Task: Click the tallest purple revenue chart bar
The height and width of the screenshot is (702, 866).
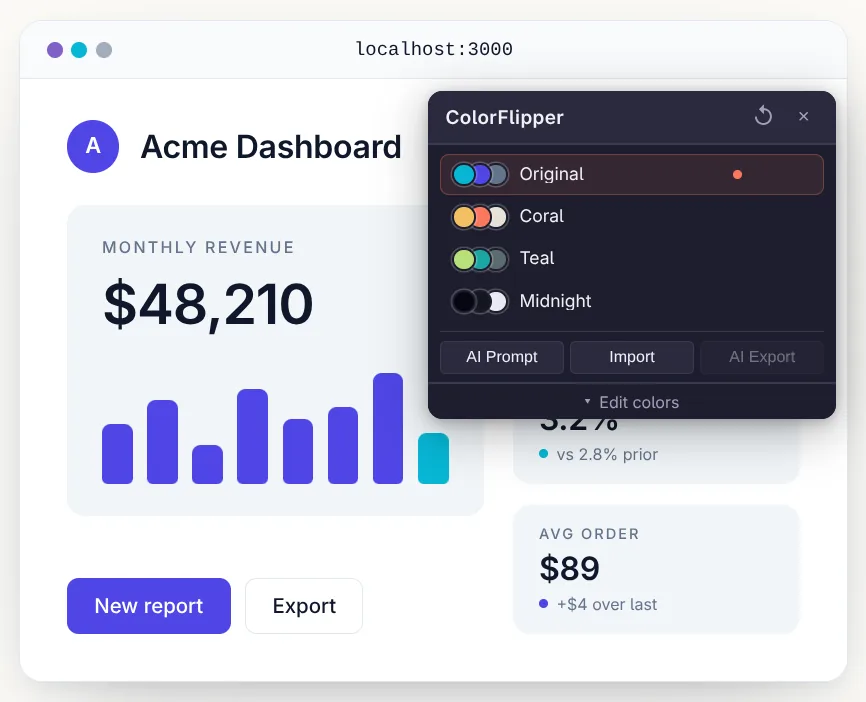Action: 388,429
